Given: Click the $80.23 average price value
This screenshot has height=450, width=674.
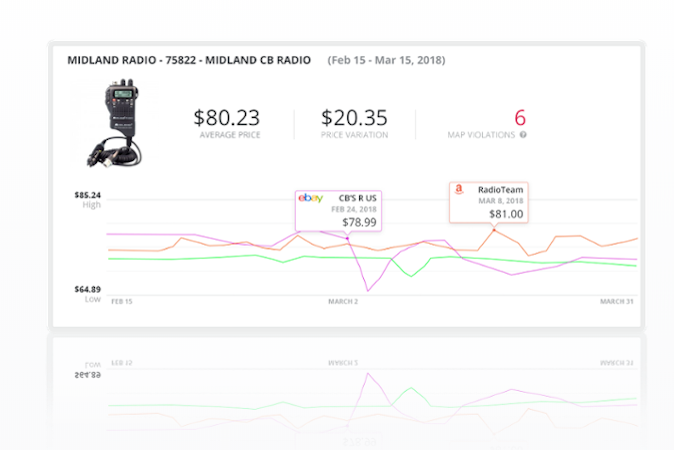Looking at the screenshot, I should (227, 117).
